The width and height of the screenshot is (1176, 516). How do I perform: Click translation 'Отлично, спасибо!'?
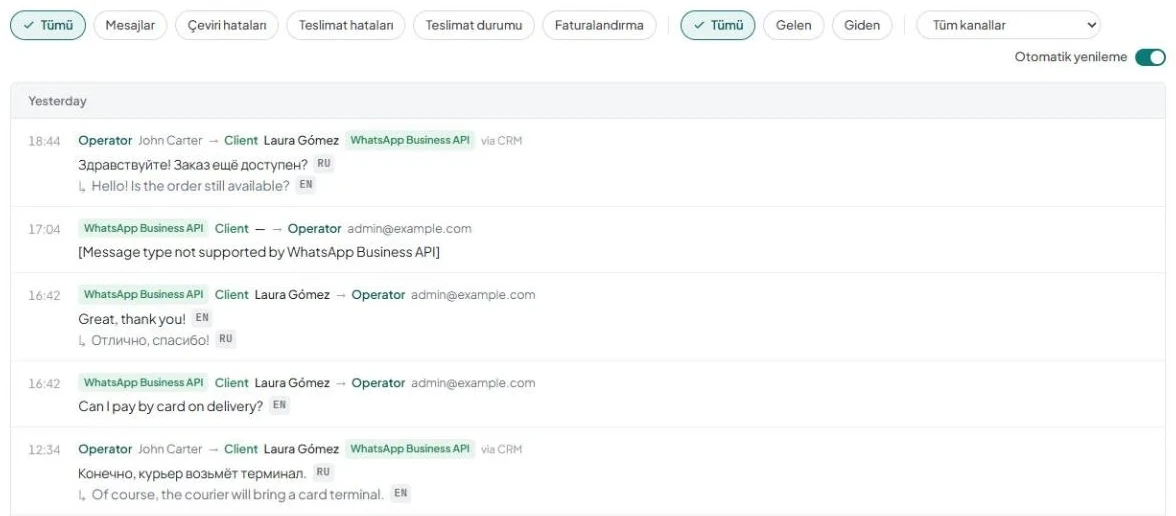click(150, 340)
